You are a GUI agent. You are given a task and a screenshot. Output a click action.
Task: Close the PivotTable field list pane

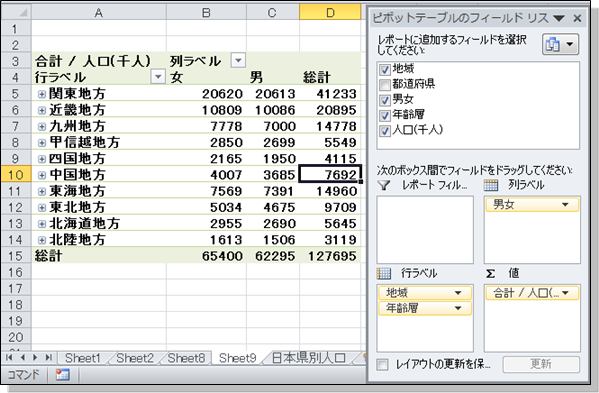point(577,18)
